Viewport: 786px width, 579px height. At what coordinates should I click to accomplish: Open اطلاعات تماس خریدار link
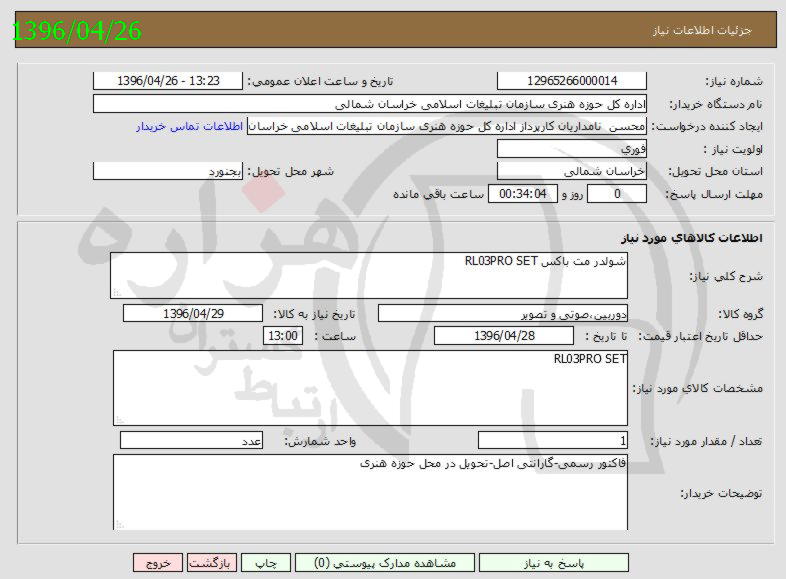coord(189,126)
